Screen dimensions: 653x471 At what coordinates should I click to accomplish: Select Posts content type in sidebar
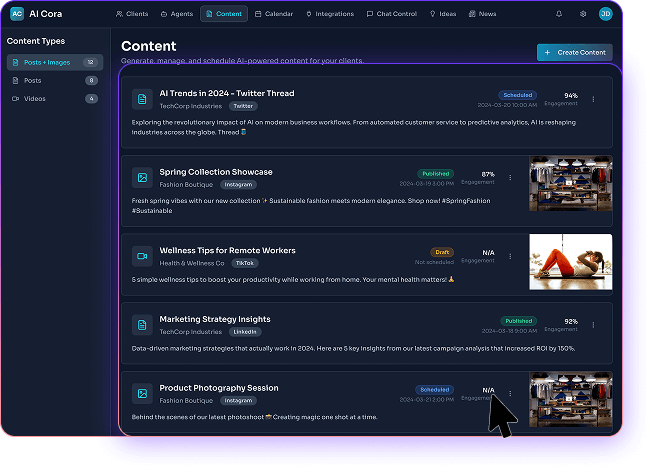(x=55, y=80)
